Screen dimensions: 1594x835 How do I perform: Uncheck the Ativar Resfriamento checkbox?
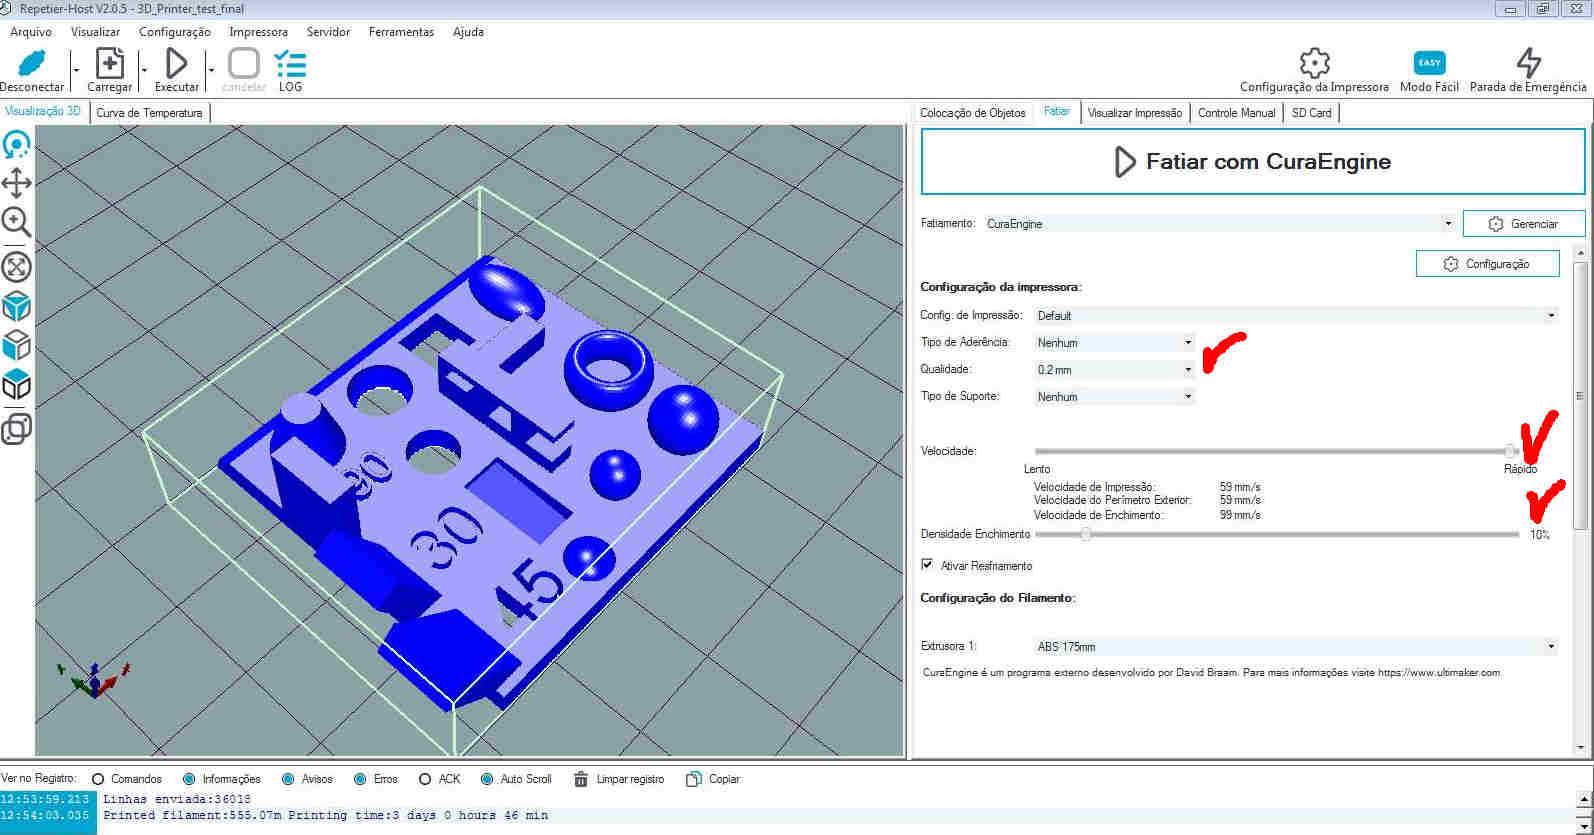tap(927, 565)
